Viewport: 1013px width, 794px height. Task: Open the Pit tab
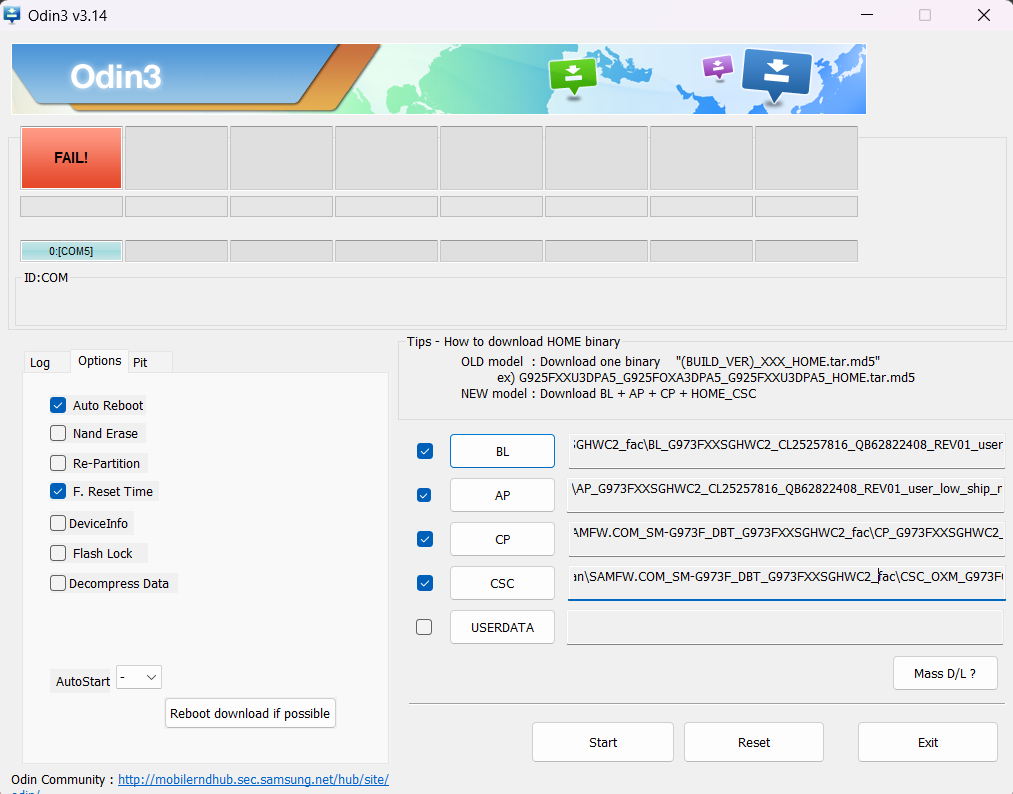click(x=140, y=363)
